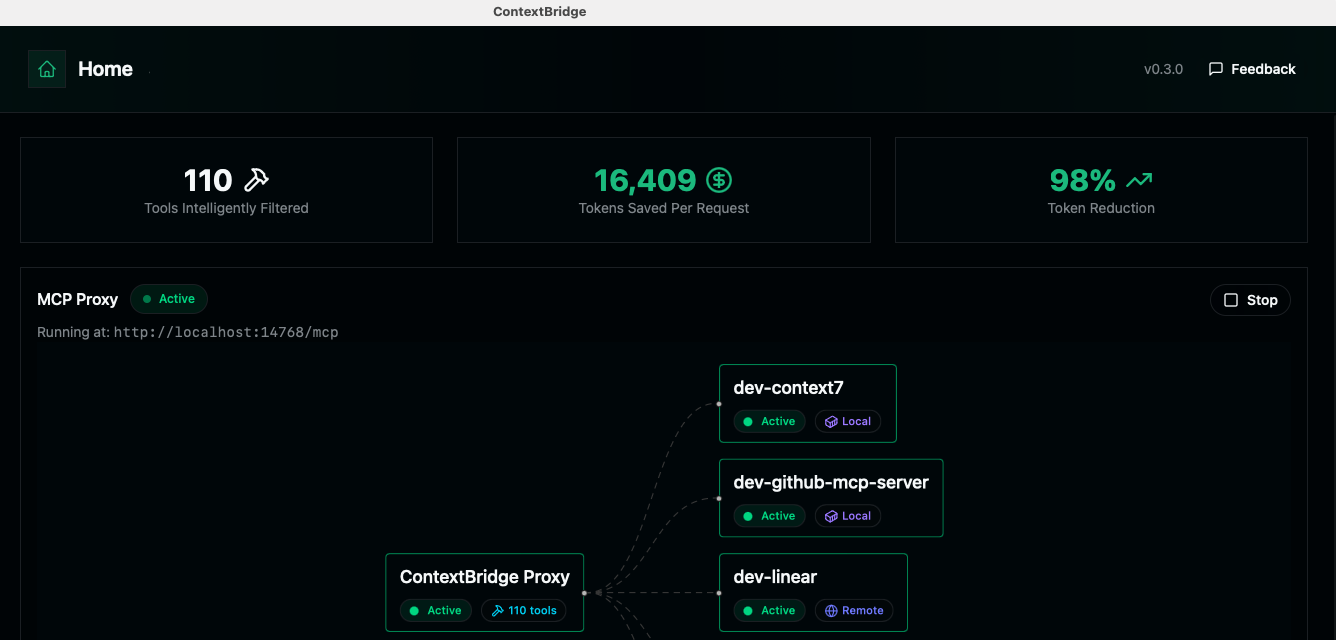
Task: Toggle the Active status pill on MCP Proxy
Action: pyautogui.click(x=168, y=298)
